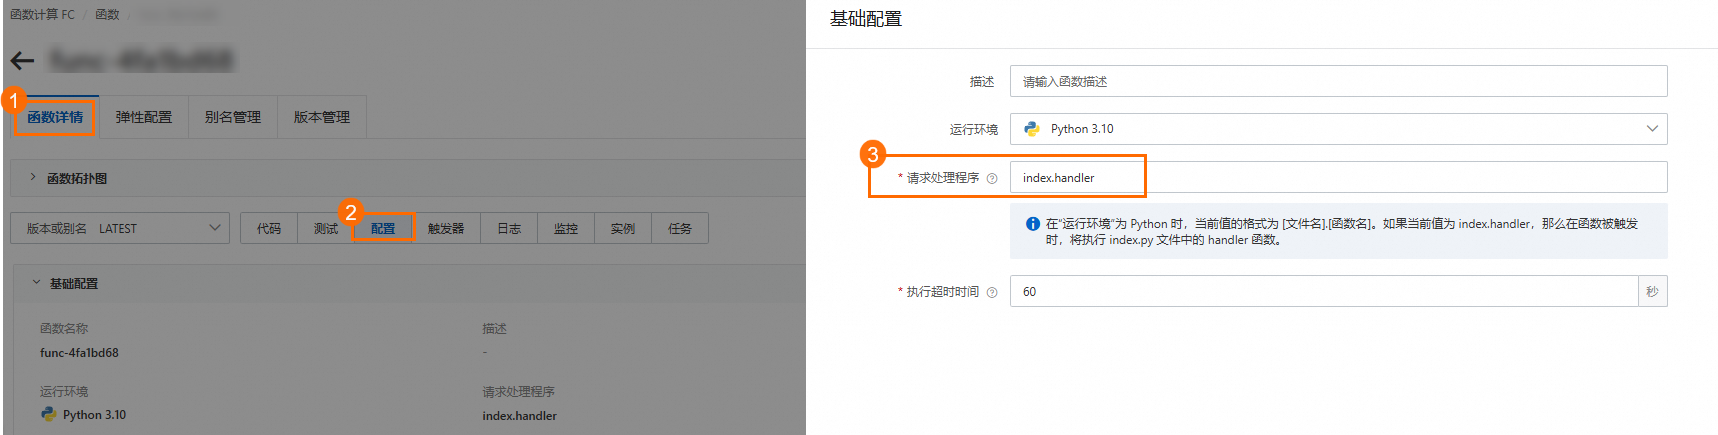Click the Python icon under 运行环境 details
1718x435 pixels.
tap(48, 414)
